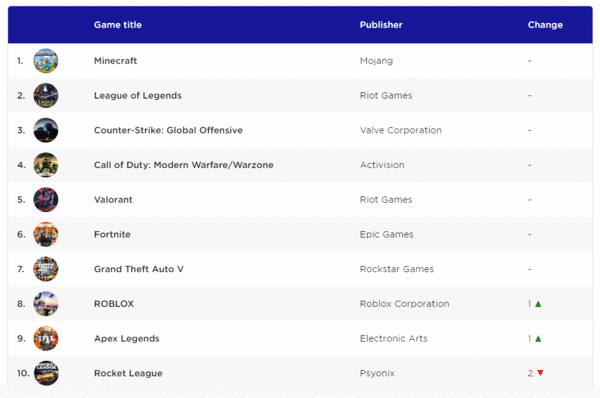Click the green up arrow for Apex Legends
Image resolution: width=600 pixels, height=398 pixels.
pyautogui.click(x=538, y=339)
